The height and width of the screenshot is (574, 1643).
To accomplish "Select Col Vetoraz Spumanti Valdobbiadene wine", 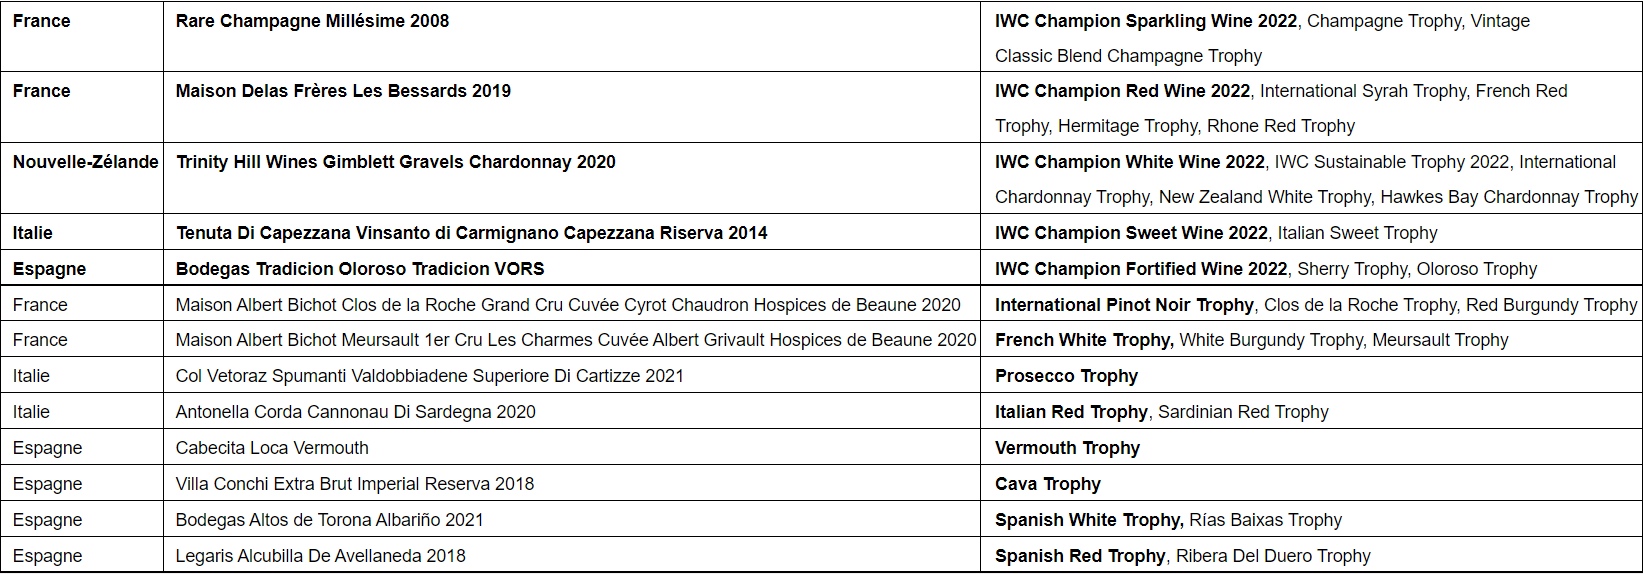I will [429, 376].
